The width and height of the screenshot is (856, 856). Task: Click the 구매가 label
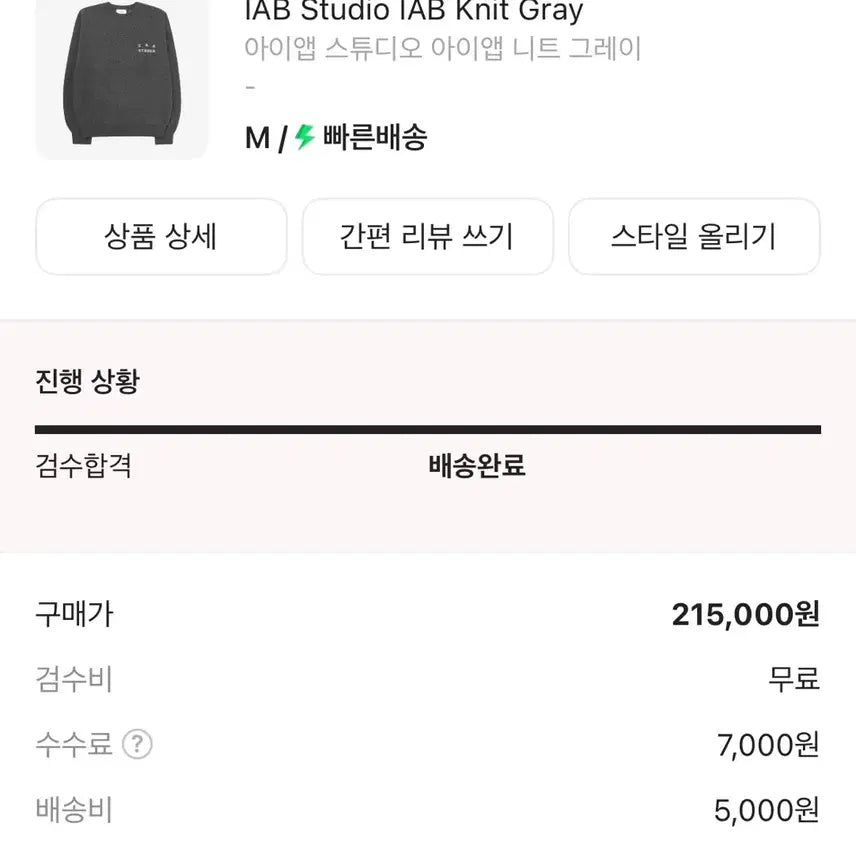tap(74, 614)
